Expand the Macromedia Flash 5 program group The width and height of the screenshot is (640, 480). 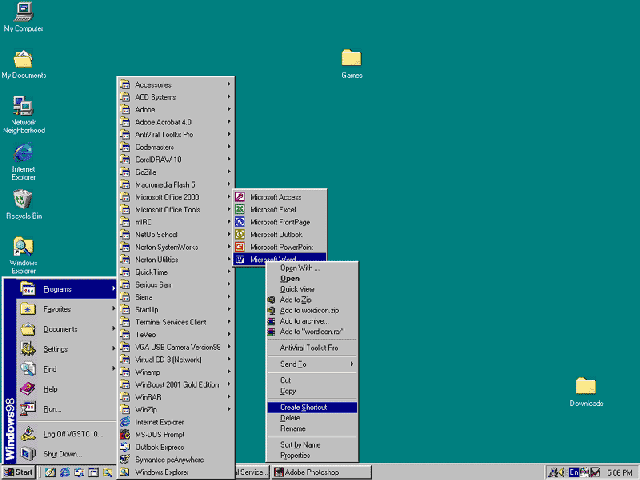[x=176, y=184]
